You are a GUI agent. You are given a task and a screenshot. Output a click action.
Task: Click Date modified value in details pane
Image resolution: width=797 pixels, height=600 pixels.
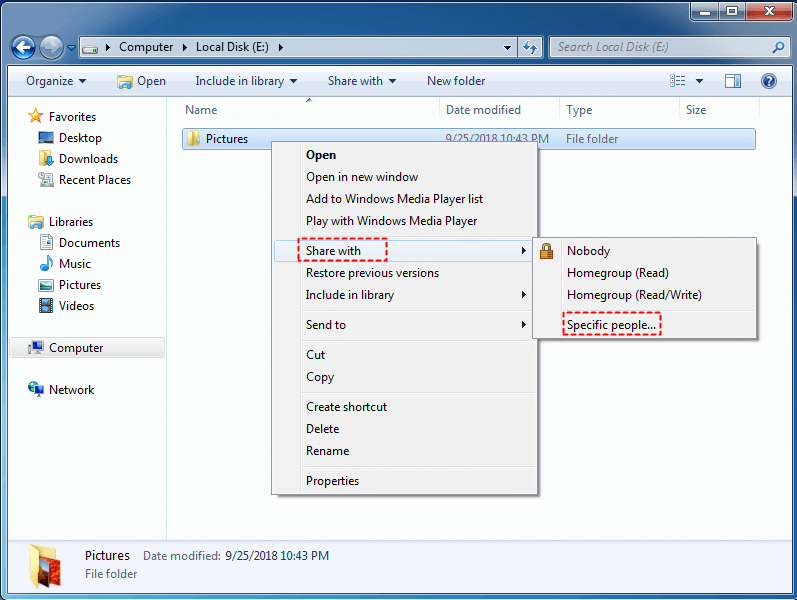277,556
